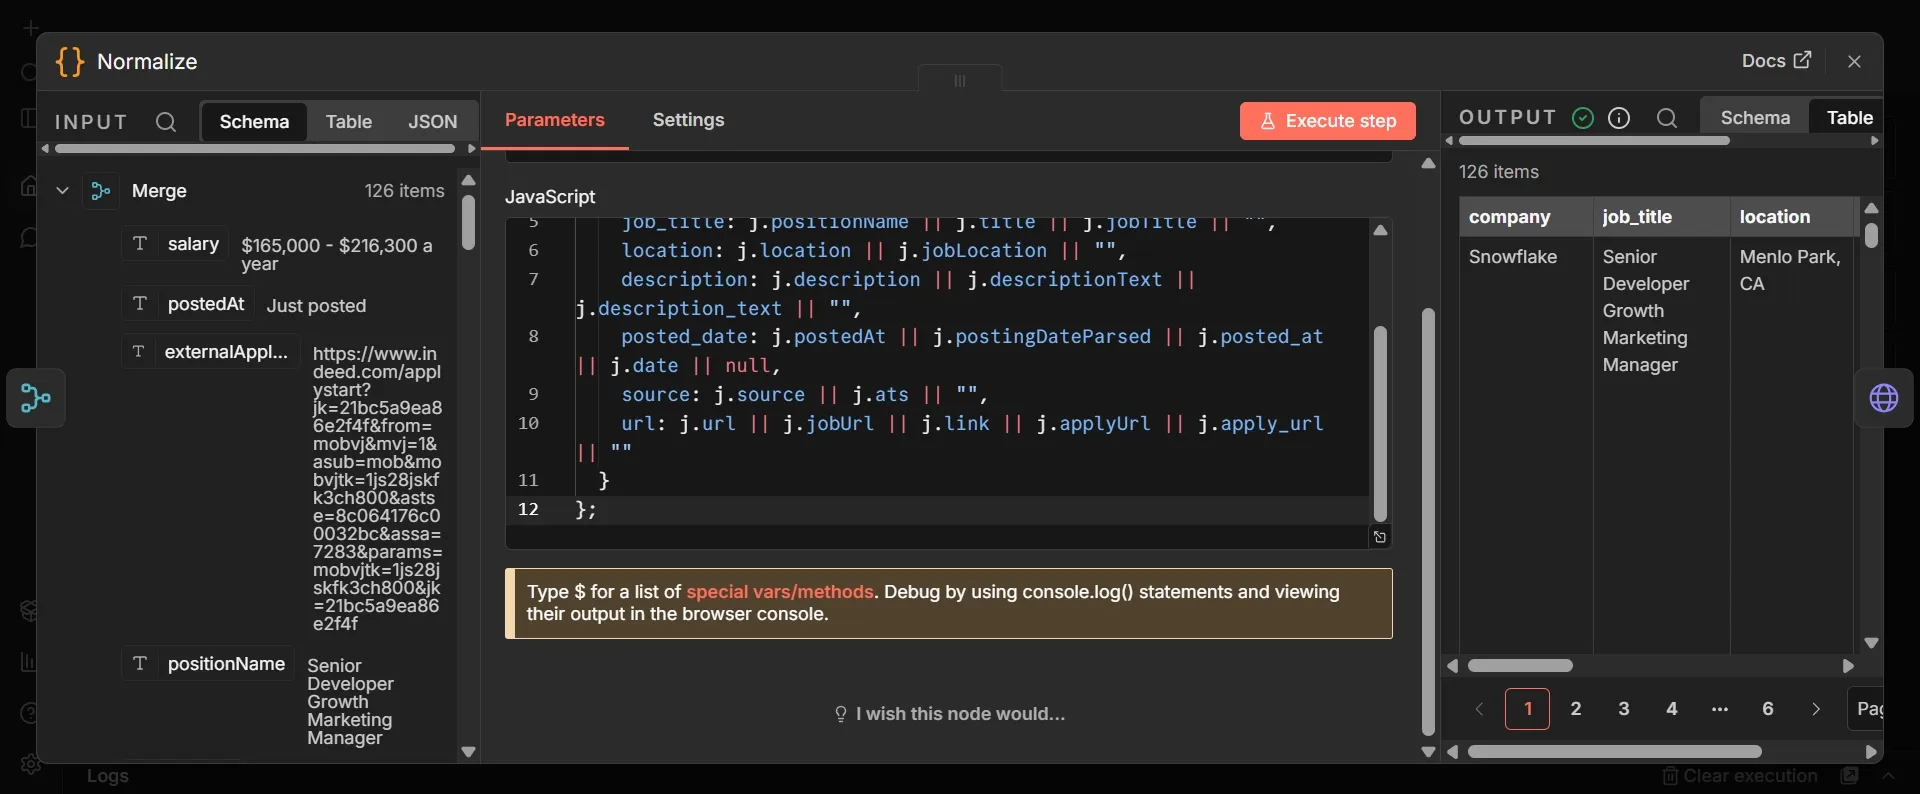Image resolution: width=1920 pixels, height=794 pixels.
Task: Switch input view to Table
Action: pos(348,122)
